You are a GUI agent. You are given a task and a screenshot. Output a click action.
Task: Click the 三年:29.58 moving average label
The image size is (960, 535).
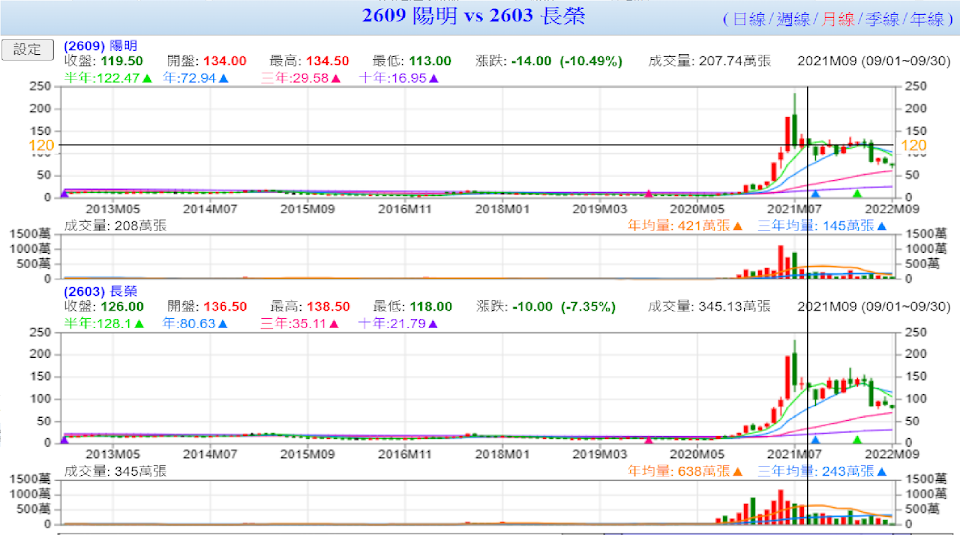pos(301,78)
